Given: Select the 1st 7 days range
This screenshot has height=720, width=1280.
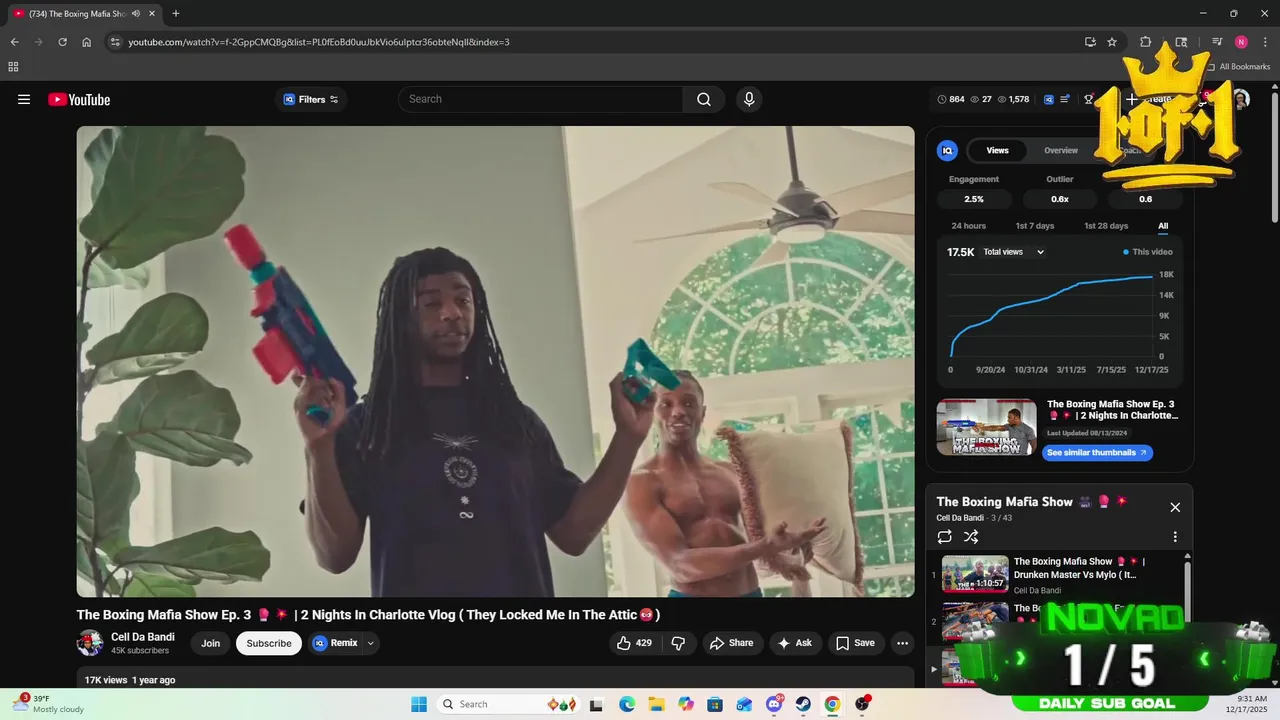Looking at the screenshot, I should pyautogui.click(x=1035, y=226).
